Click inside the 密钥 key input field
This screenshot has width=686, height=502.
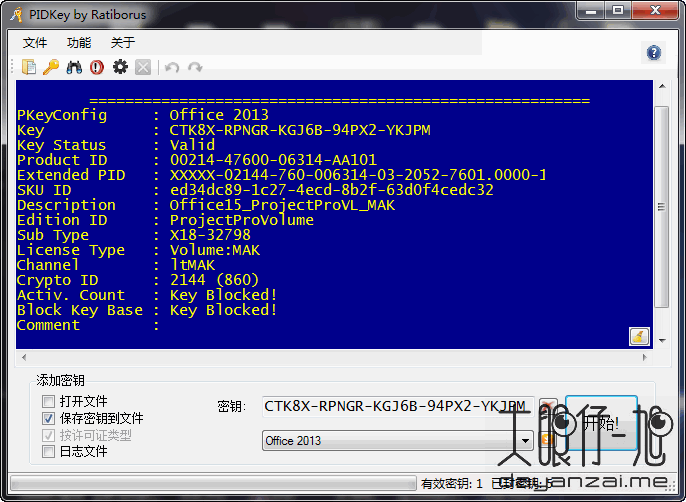[x=398, y=406]
